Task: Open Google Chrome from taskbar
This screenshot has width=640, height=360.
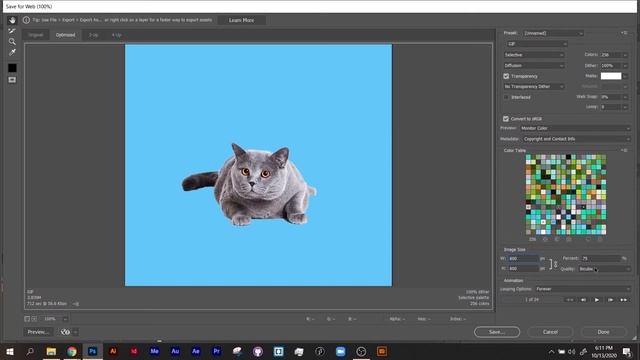Action: click(72, 351)
